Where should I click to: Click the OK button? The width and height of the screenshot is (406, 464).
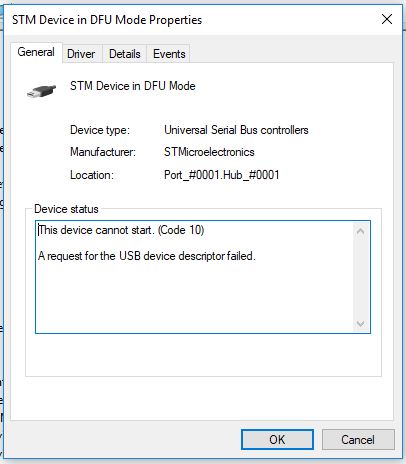(277, 440)
